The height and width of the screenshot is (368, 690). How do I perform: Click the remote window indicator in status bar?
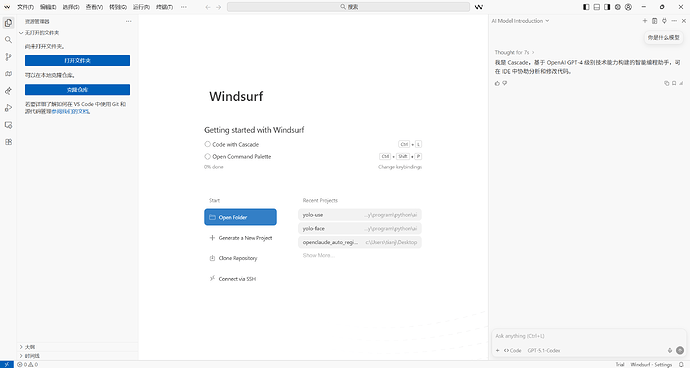click(x=7, y=364)
